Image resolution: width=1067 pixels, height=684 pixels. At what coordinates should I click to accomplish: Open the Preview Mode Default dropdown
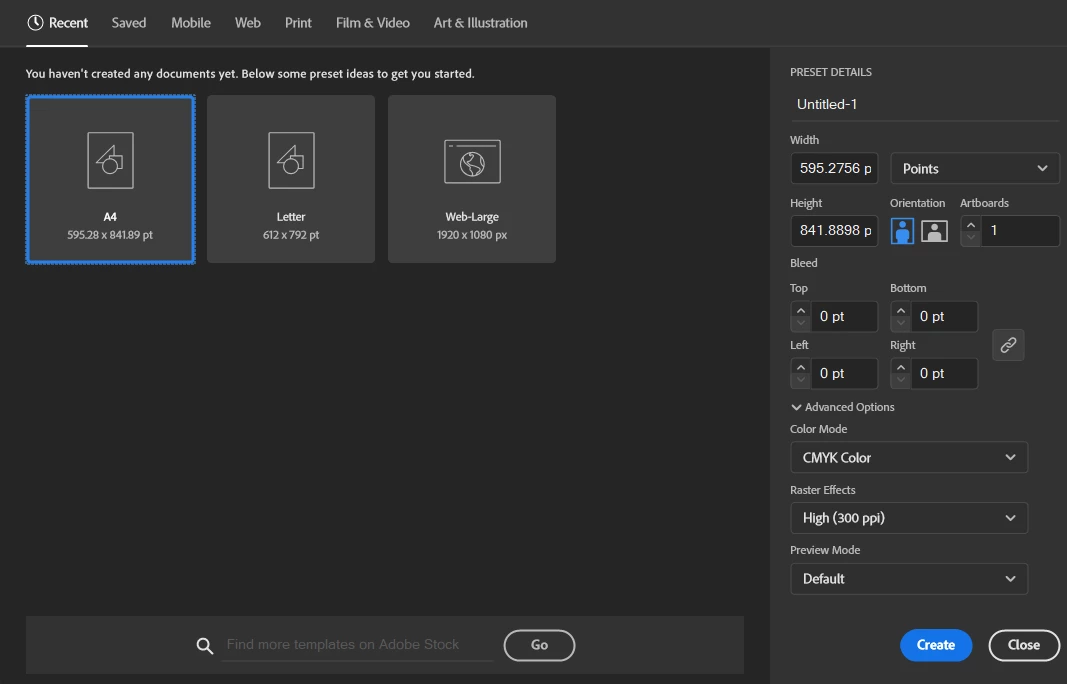pos(908,579)
